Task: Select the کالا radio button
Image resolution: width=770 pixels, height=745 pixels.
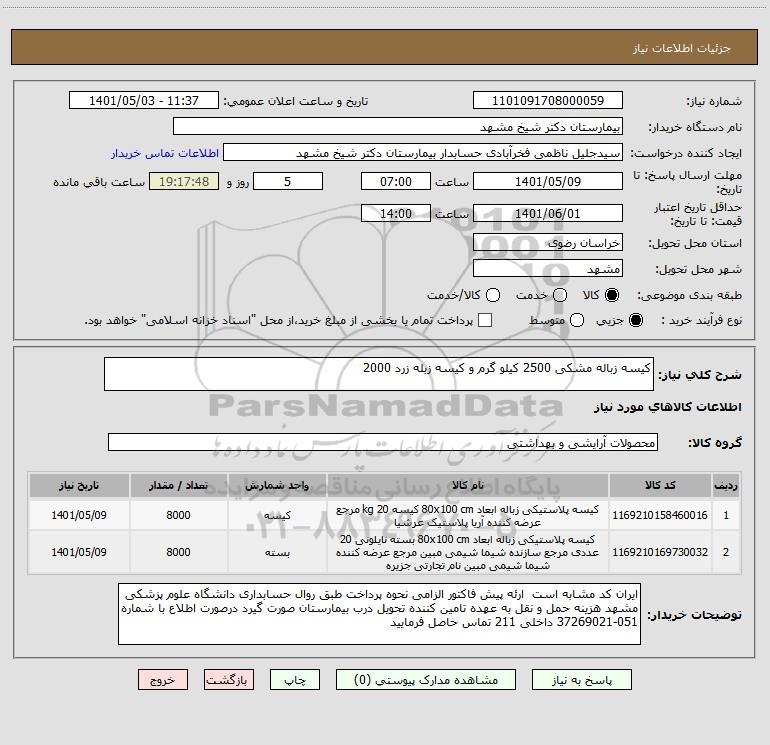Action: pyautogui.click(x=612, y=295)
